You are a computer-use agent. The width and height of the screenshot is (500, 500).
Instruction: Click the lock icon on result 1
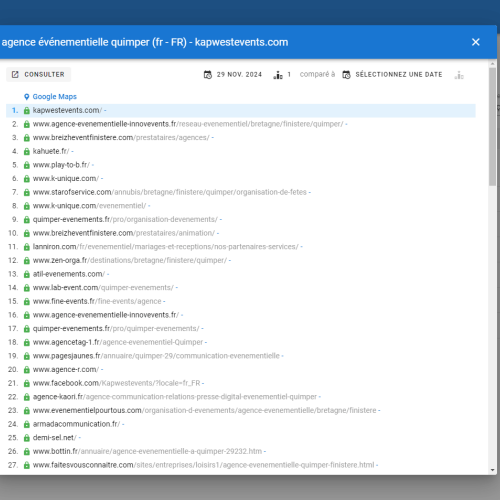[x=27, y=111]
